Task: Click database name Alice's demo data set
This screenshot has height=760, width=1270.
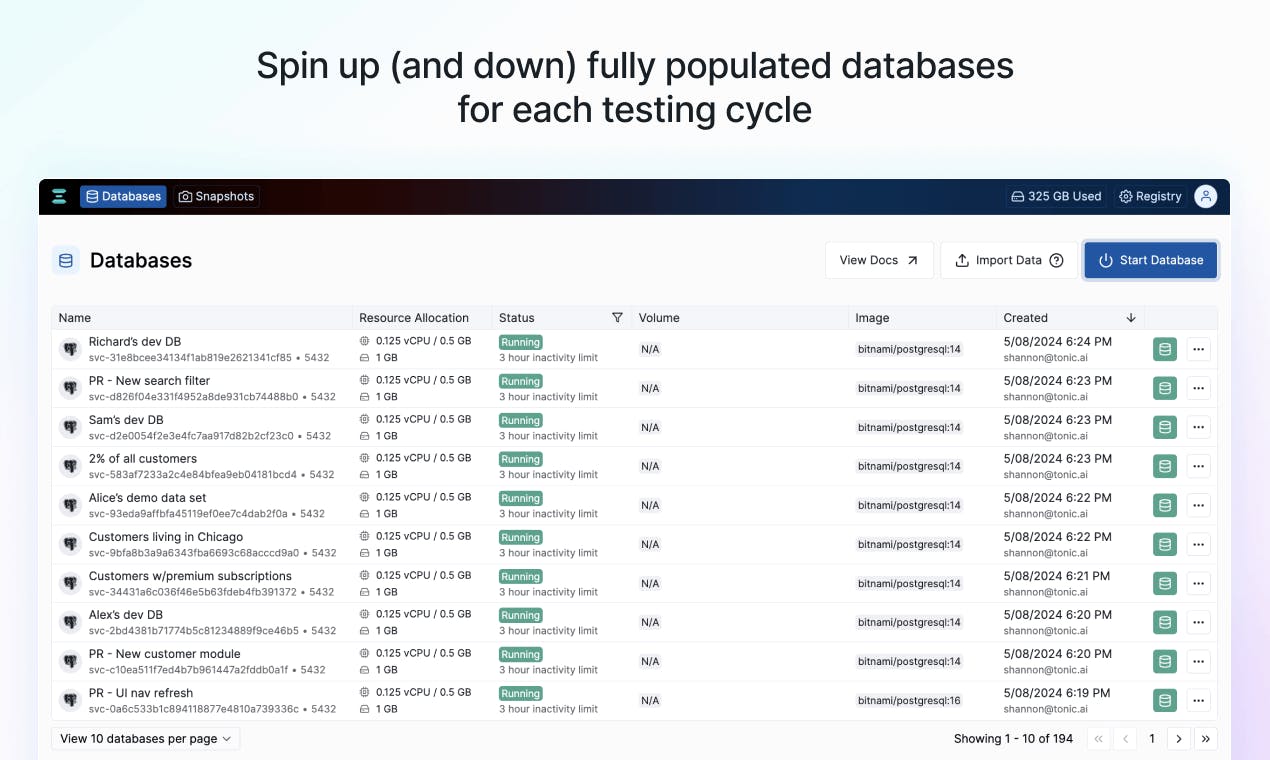Action: pos(148,498)
